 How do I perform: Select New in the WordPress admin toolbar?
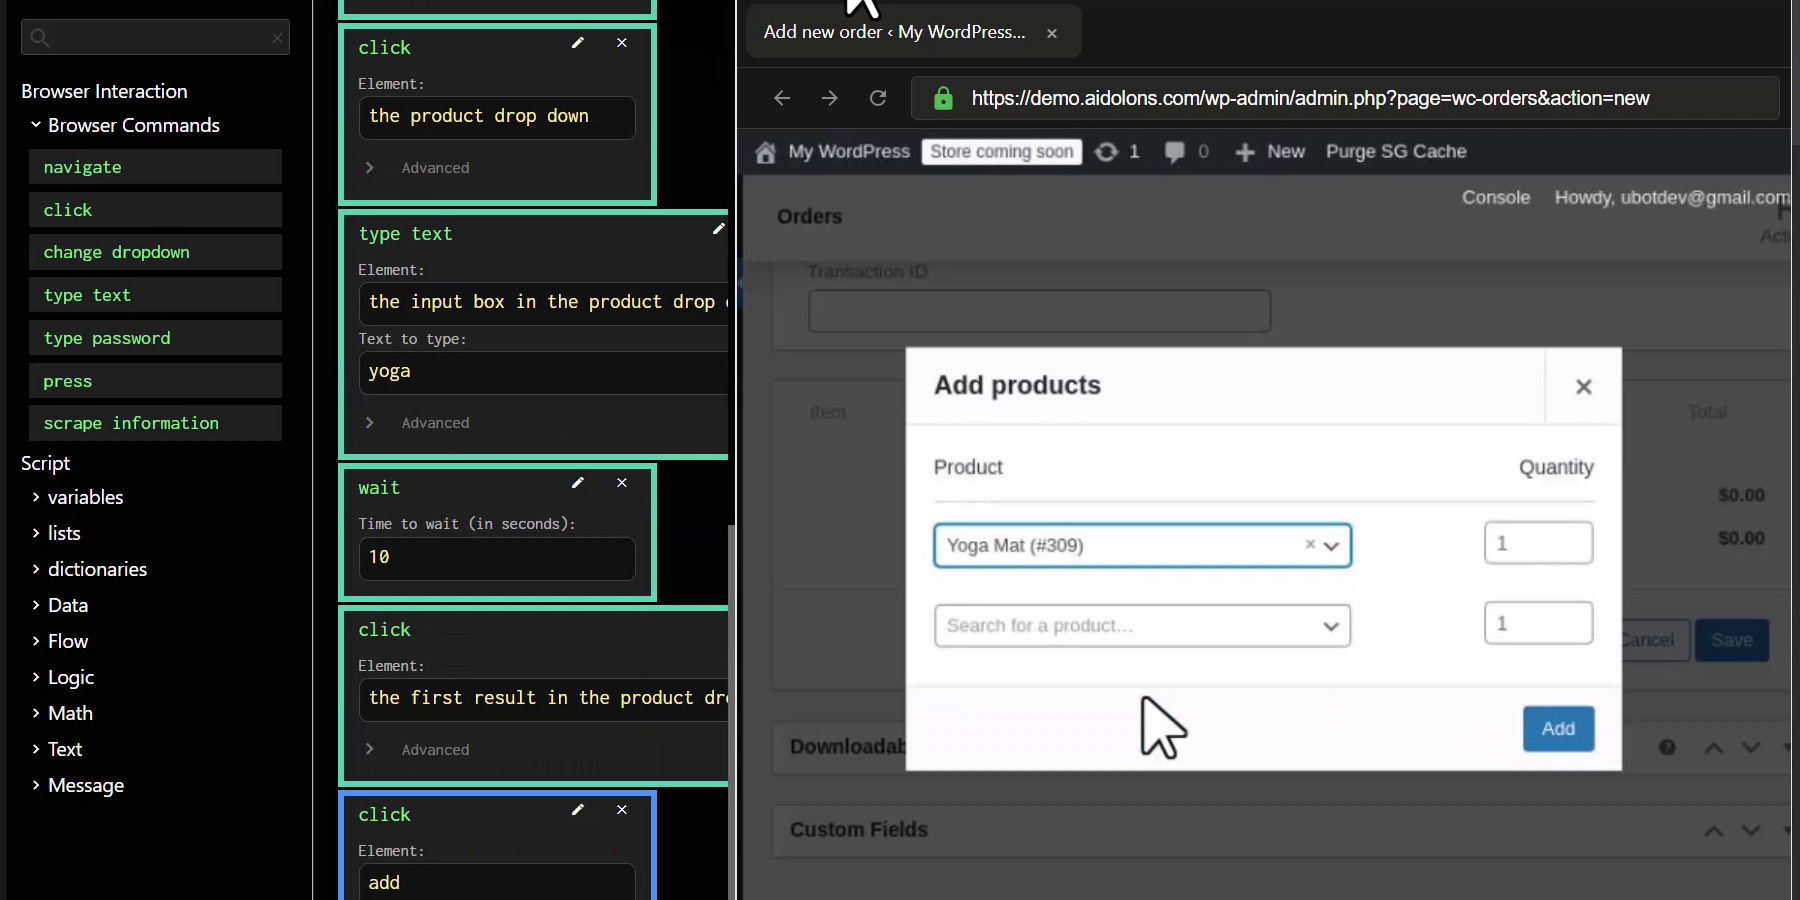pos(1269,151)
